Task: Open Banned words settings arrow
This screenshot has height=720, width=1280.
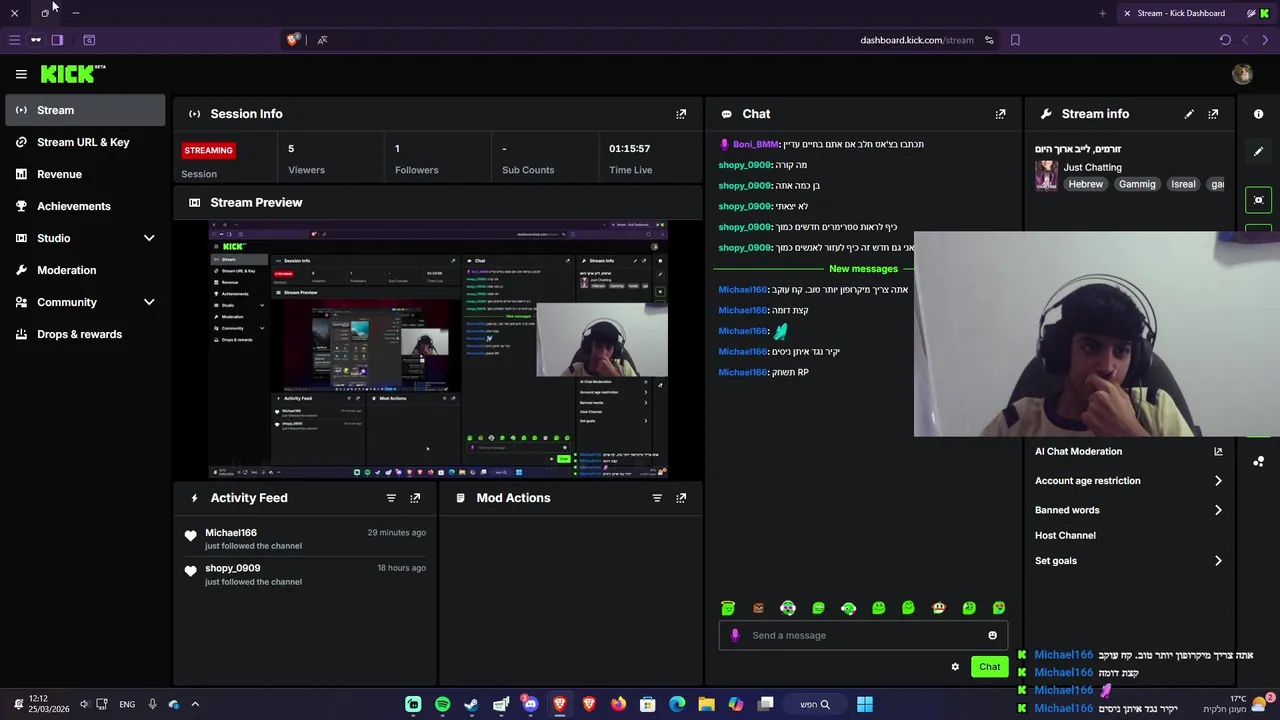Action: tap(1218, 510)
